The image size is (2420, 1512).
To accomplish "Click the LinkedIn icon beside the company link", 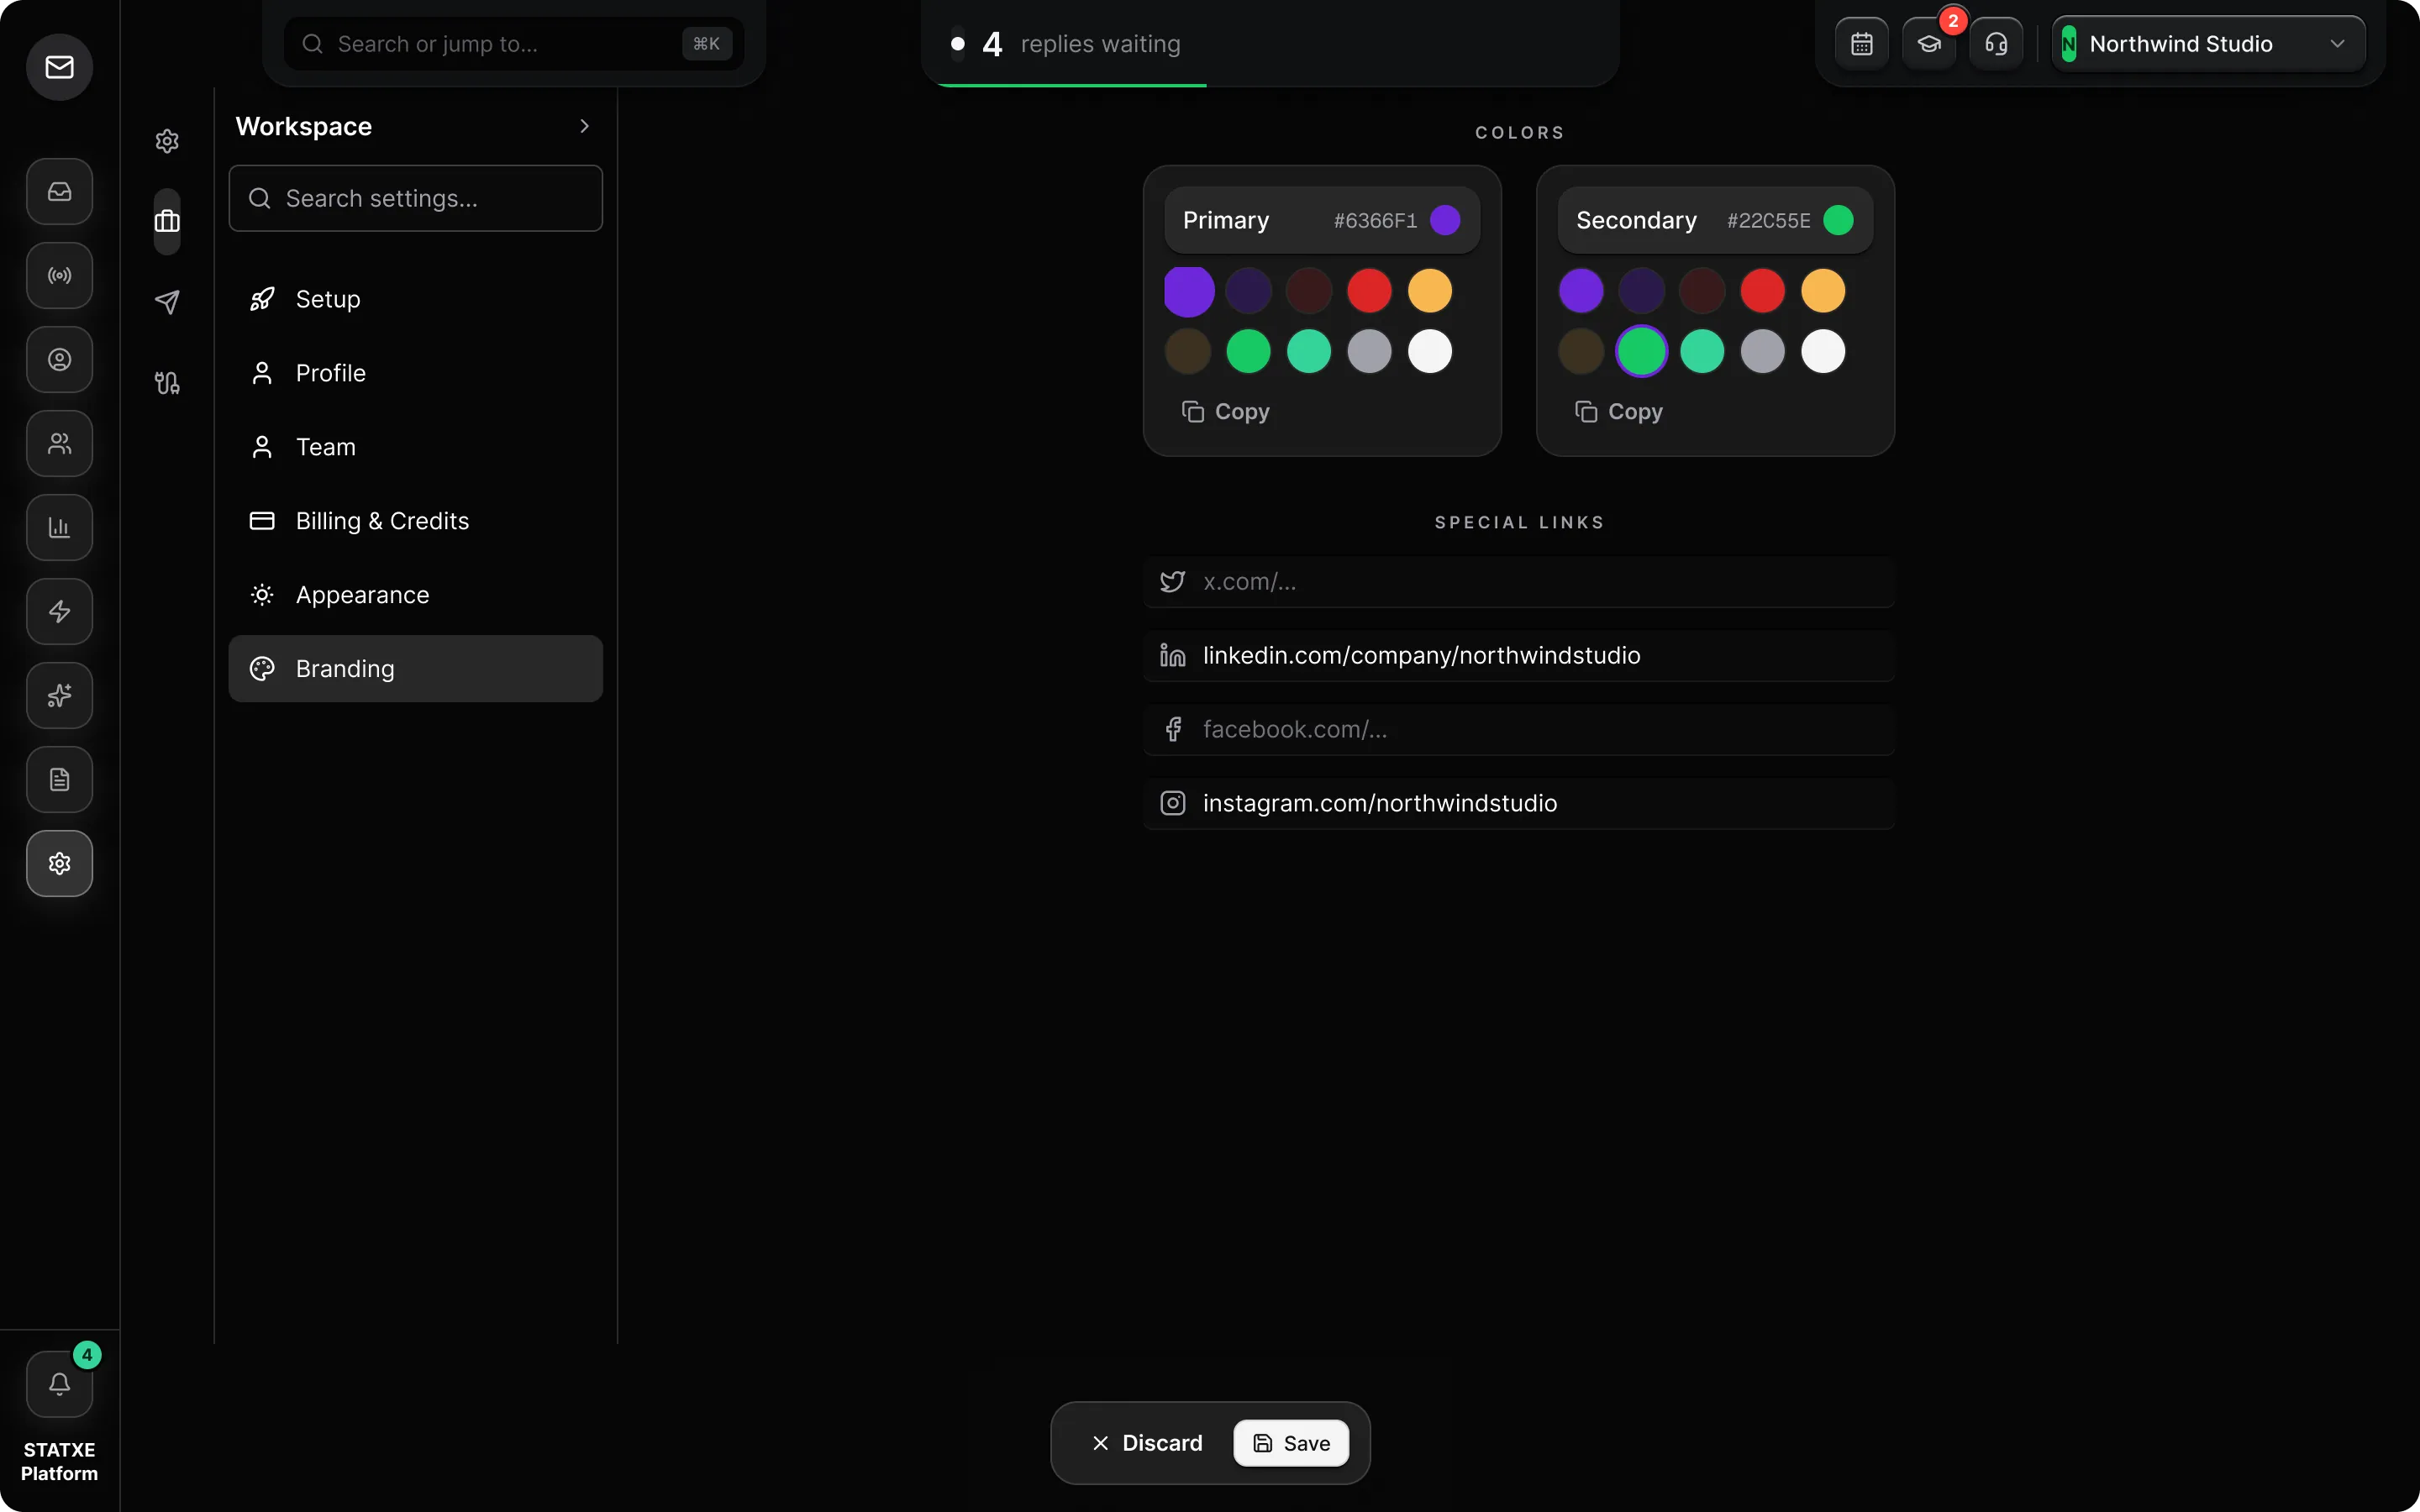I will tap(1172, 655).
